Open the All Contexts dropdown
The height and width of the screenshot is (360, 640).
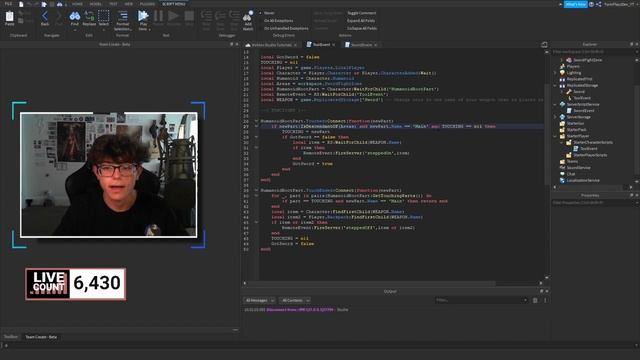tap(295, 300)
